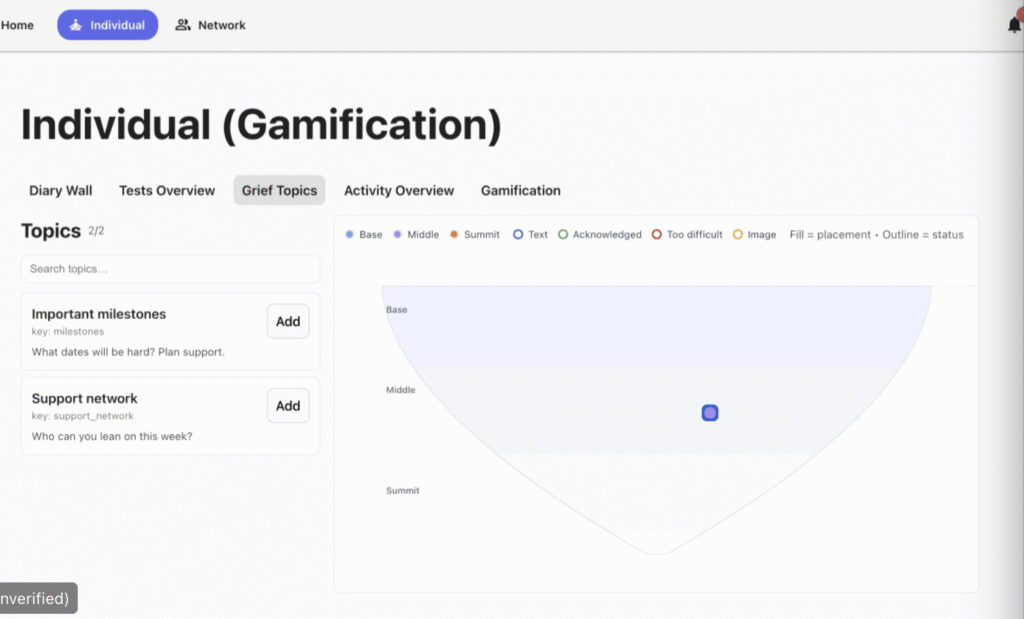Click the Middle legend dot
Image resolution: width=1024 pixels, height=619 pixels.
click(x=397, y=235)
